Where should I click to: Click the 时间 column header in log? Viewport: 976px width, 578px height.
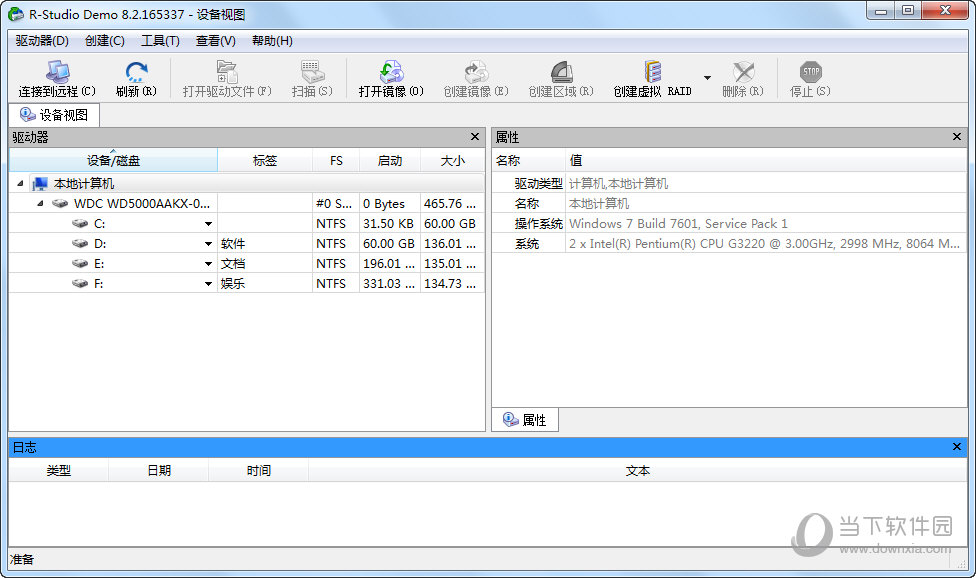pos(258,470)
